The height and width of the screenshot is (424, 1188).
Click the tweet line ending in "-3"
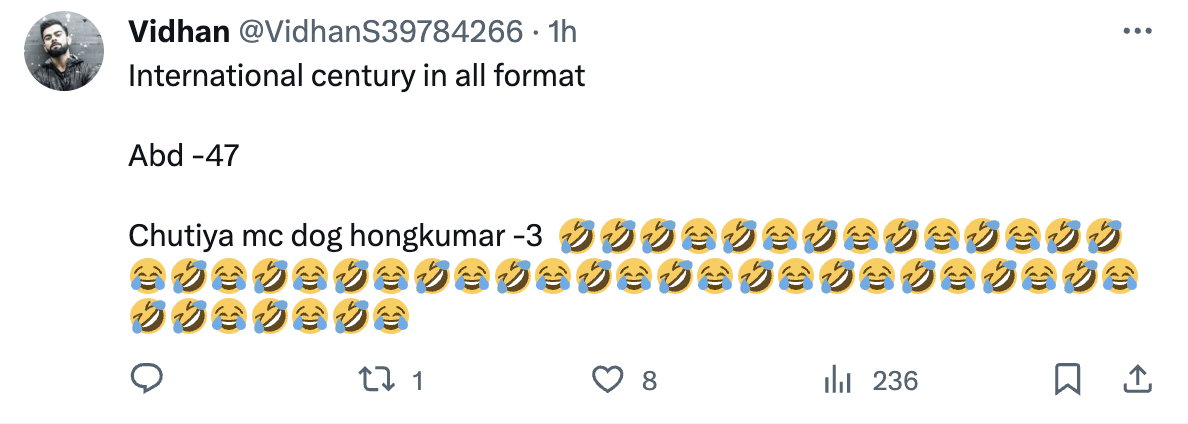335,236
